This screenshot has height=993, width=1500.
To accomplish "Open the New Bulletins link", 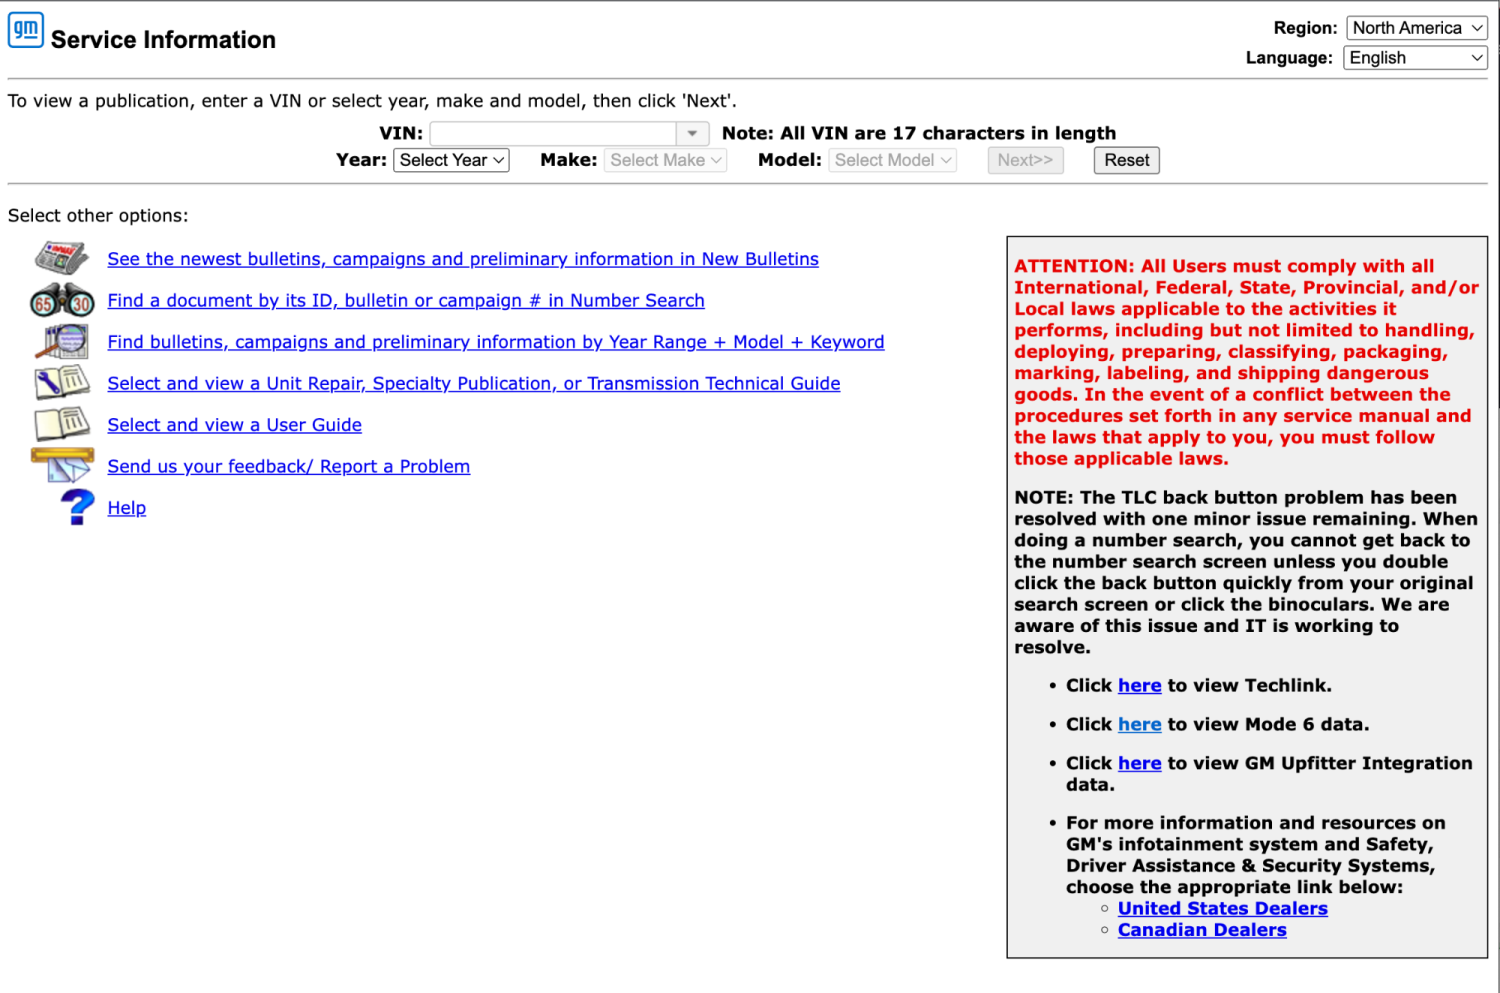I will (x=463, y=259).
